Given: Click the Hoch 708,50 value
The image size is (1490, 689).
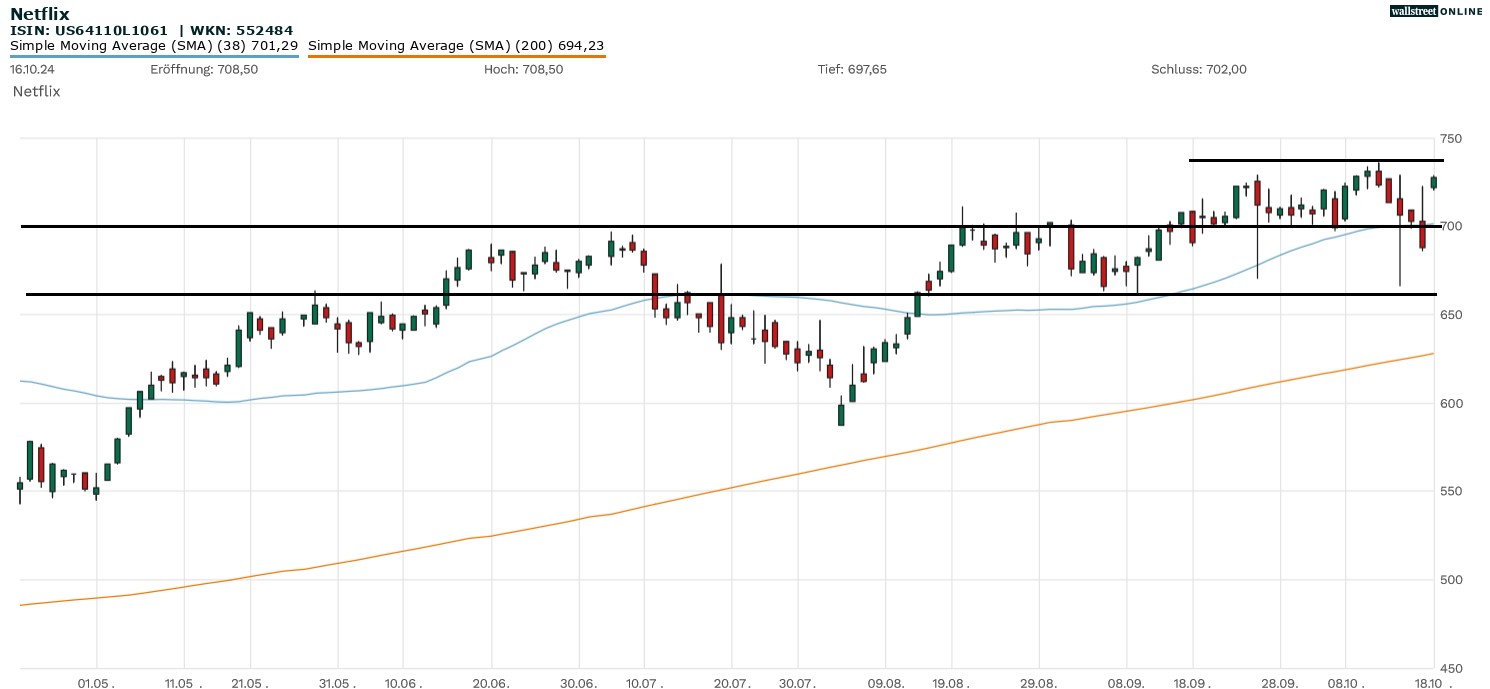Looking at the screenshot, I should pos(523,70).
